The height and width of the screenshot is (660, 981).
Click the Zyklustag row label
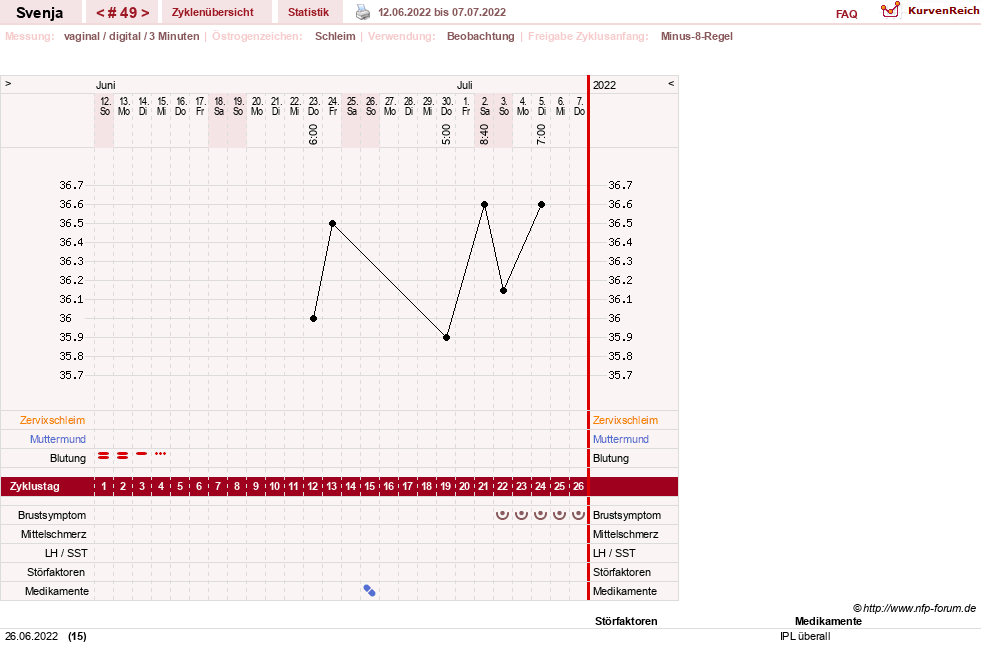34,486
